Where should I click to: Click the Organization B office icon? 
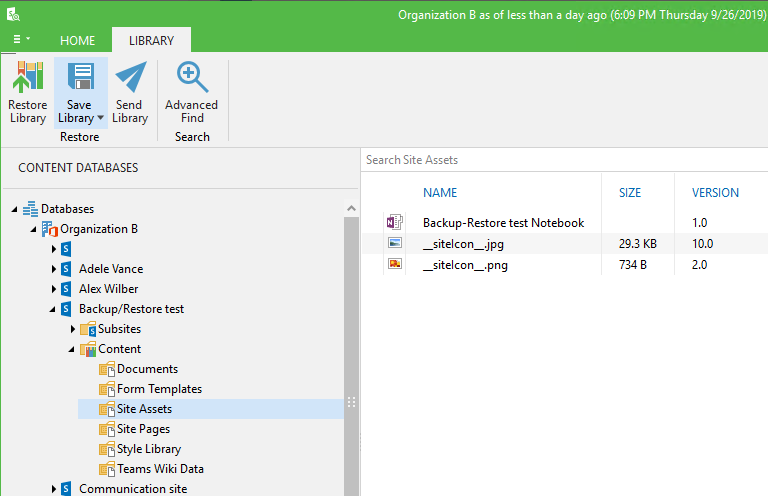point(49,229)
